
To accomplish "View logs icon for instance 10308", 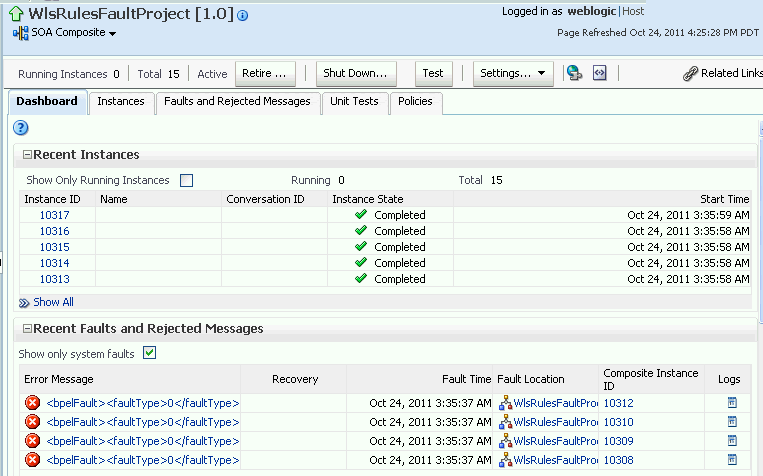I will tap(732, 459).
